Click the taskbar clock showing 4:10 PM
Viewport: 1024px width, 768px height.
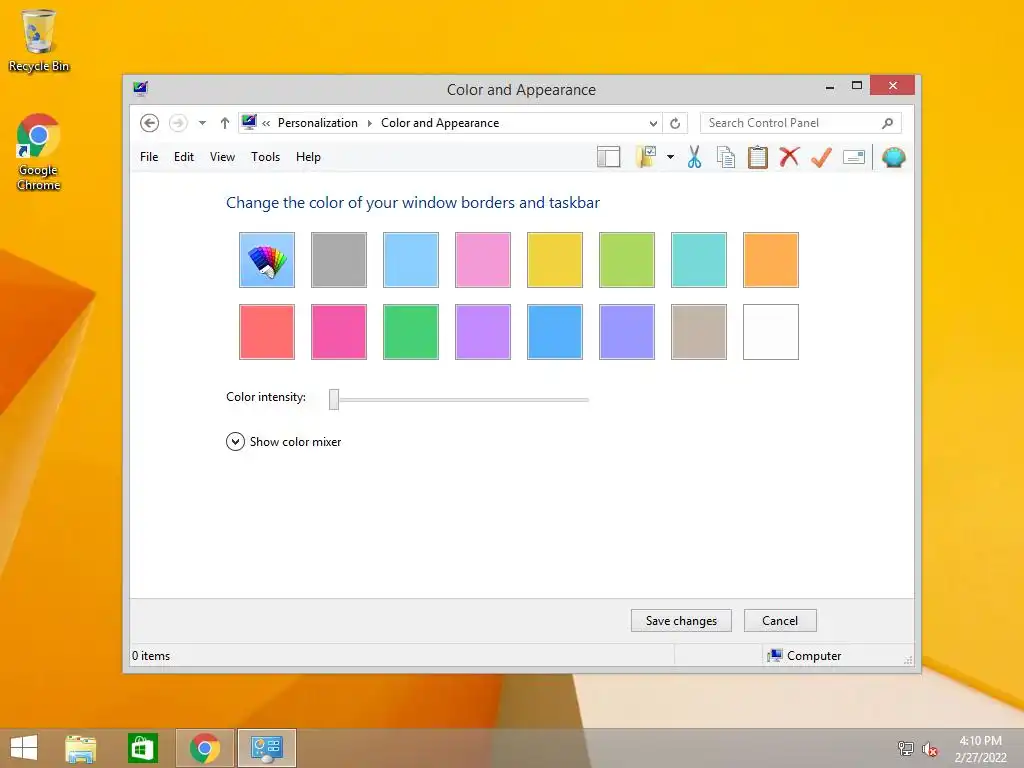[x=980, y=749]
